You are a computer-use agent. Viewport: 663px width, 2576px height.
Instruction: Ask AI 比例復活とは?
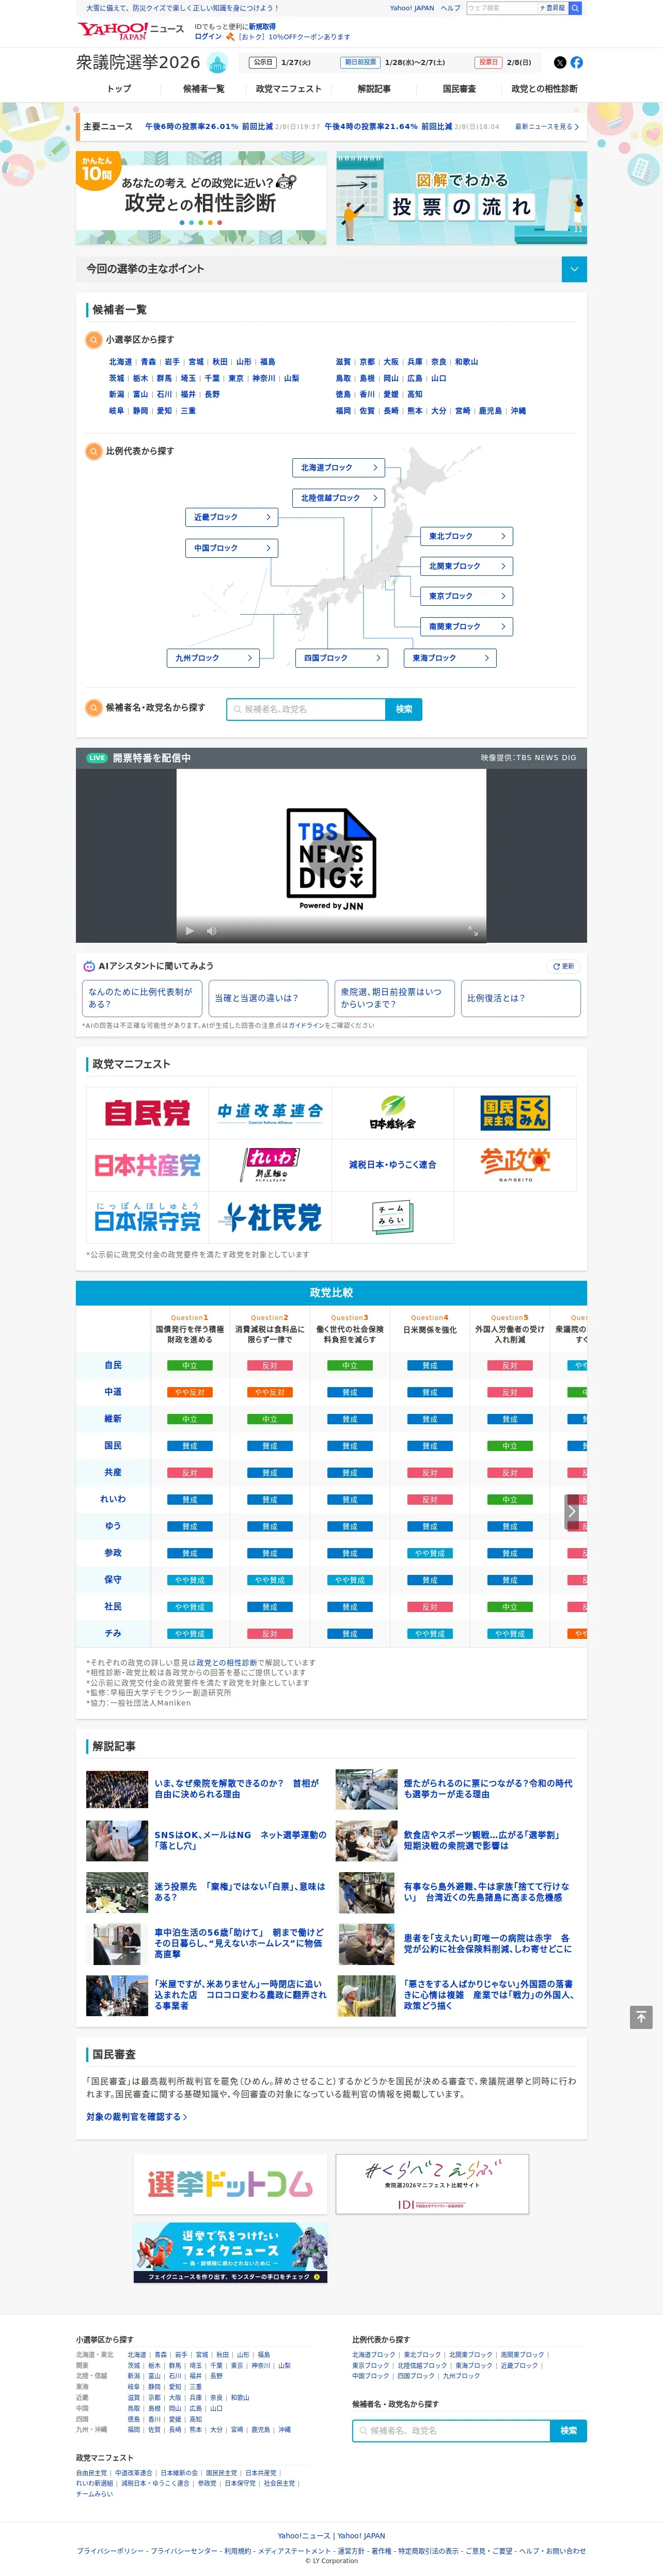click(x=521, y=998)
